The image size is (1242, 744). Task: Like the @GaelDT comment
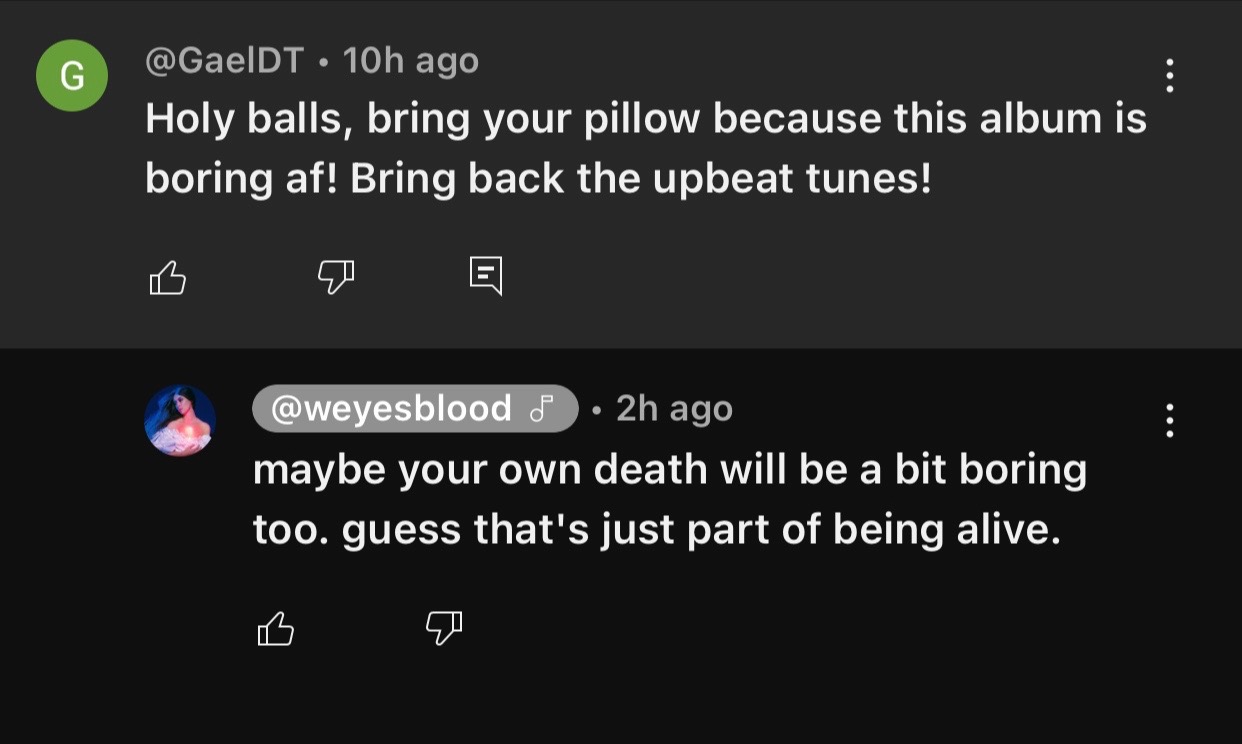pos(167,278)
